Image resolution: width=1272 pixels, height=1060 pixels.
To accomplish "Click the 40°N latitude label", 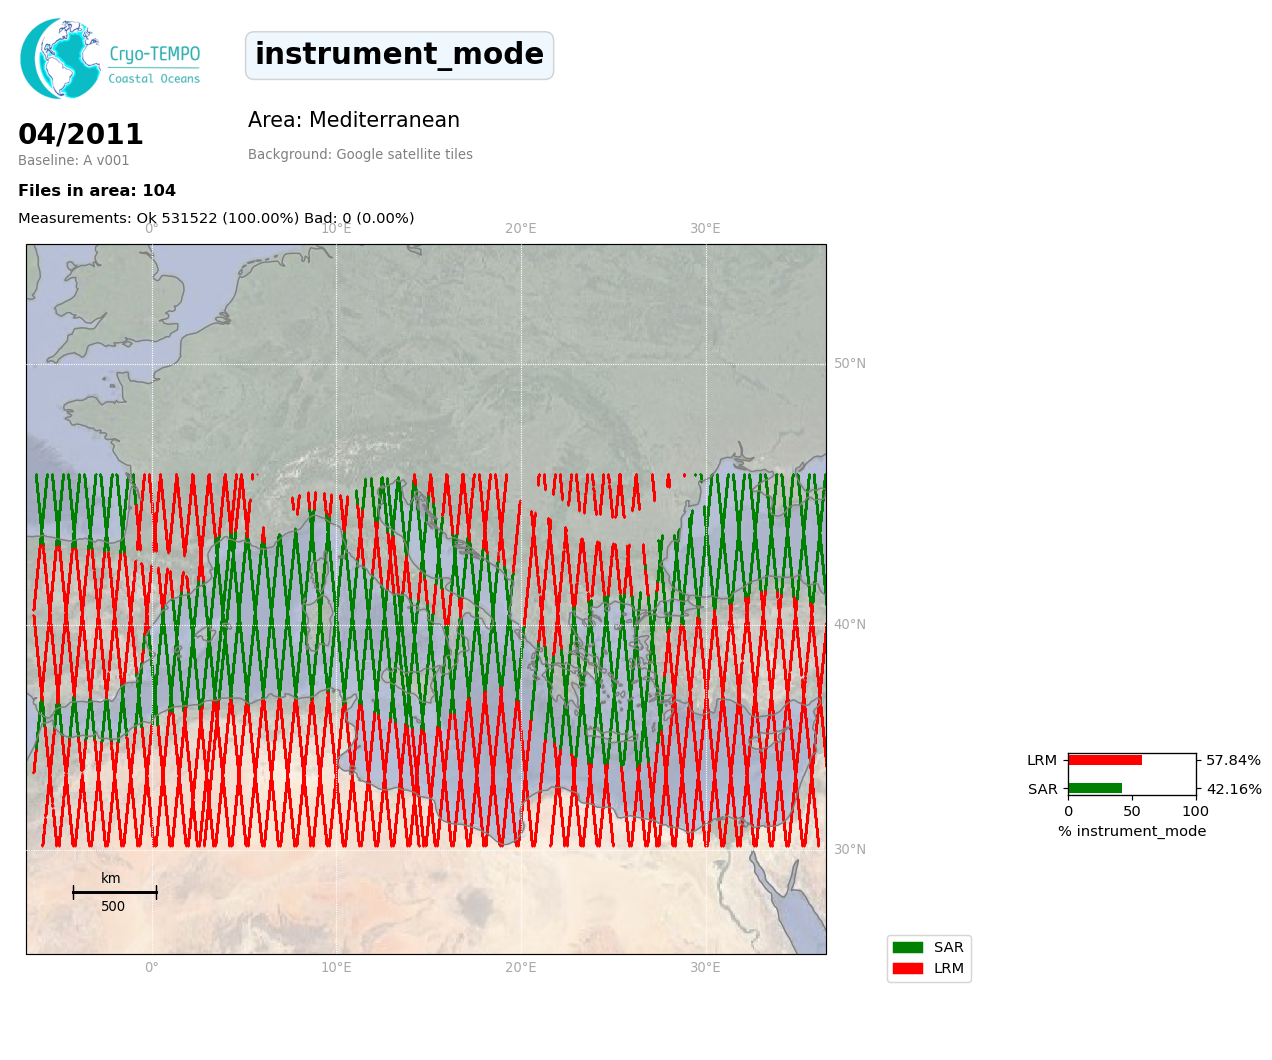I will (x=850, y=625).
